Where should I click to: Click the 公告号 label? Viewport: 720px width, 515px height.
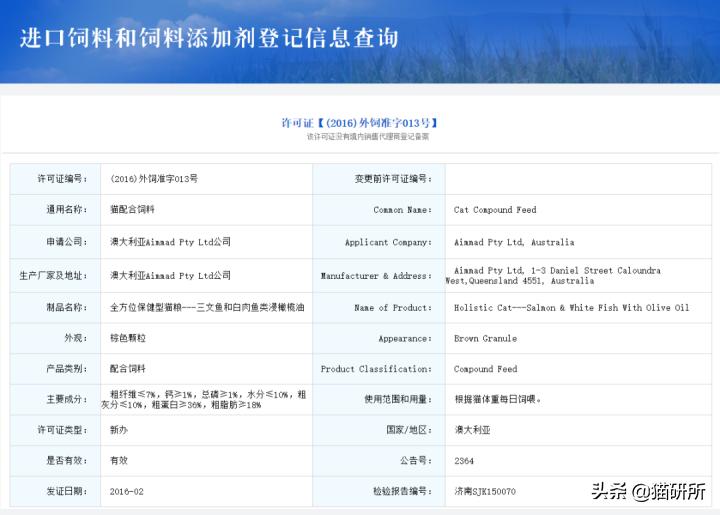pos(416,460)
